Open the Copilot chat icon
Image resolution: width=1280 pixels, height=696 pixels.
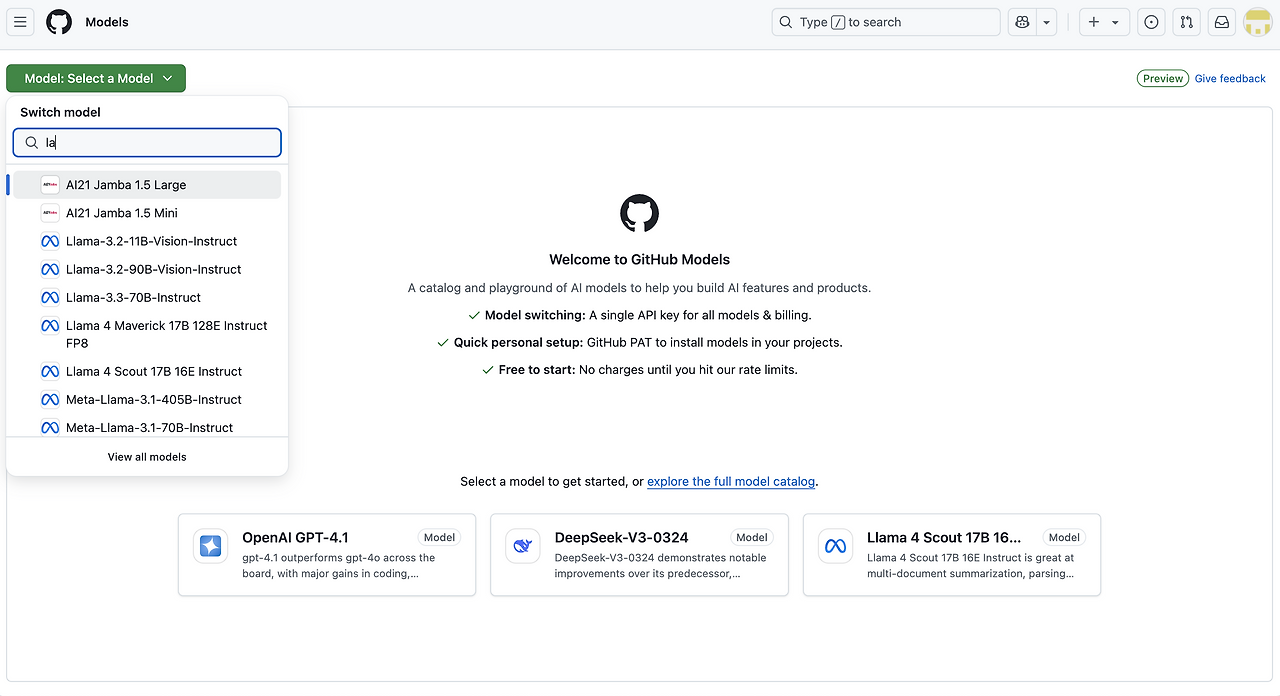tap(1022, 22)
